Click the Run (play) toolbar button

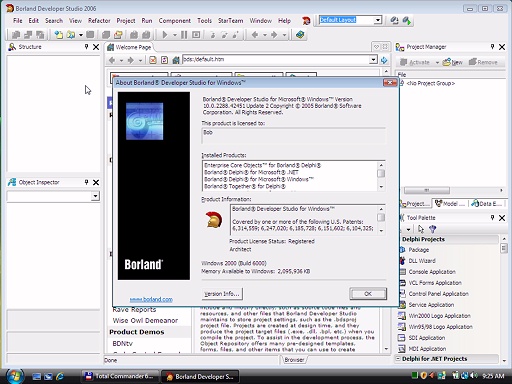[x=165, y=35]
